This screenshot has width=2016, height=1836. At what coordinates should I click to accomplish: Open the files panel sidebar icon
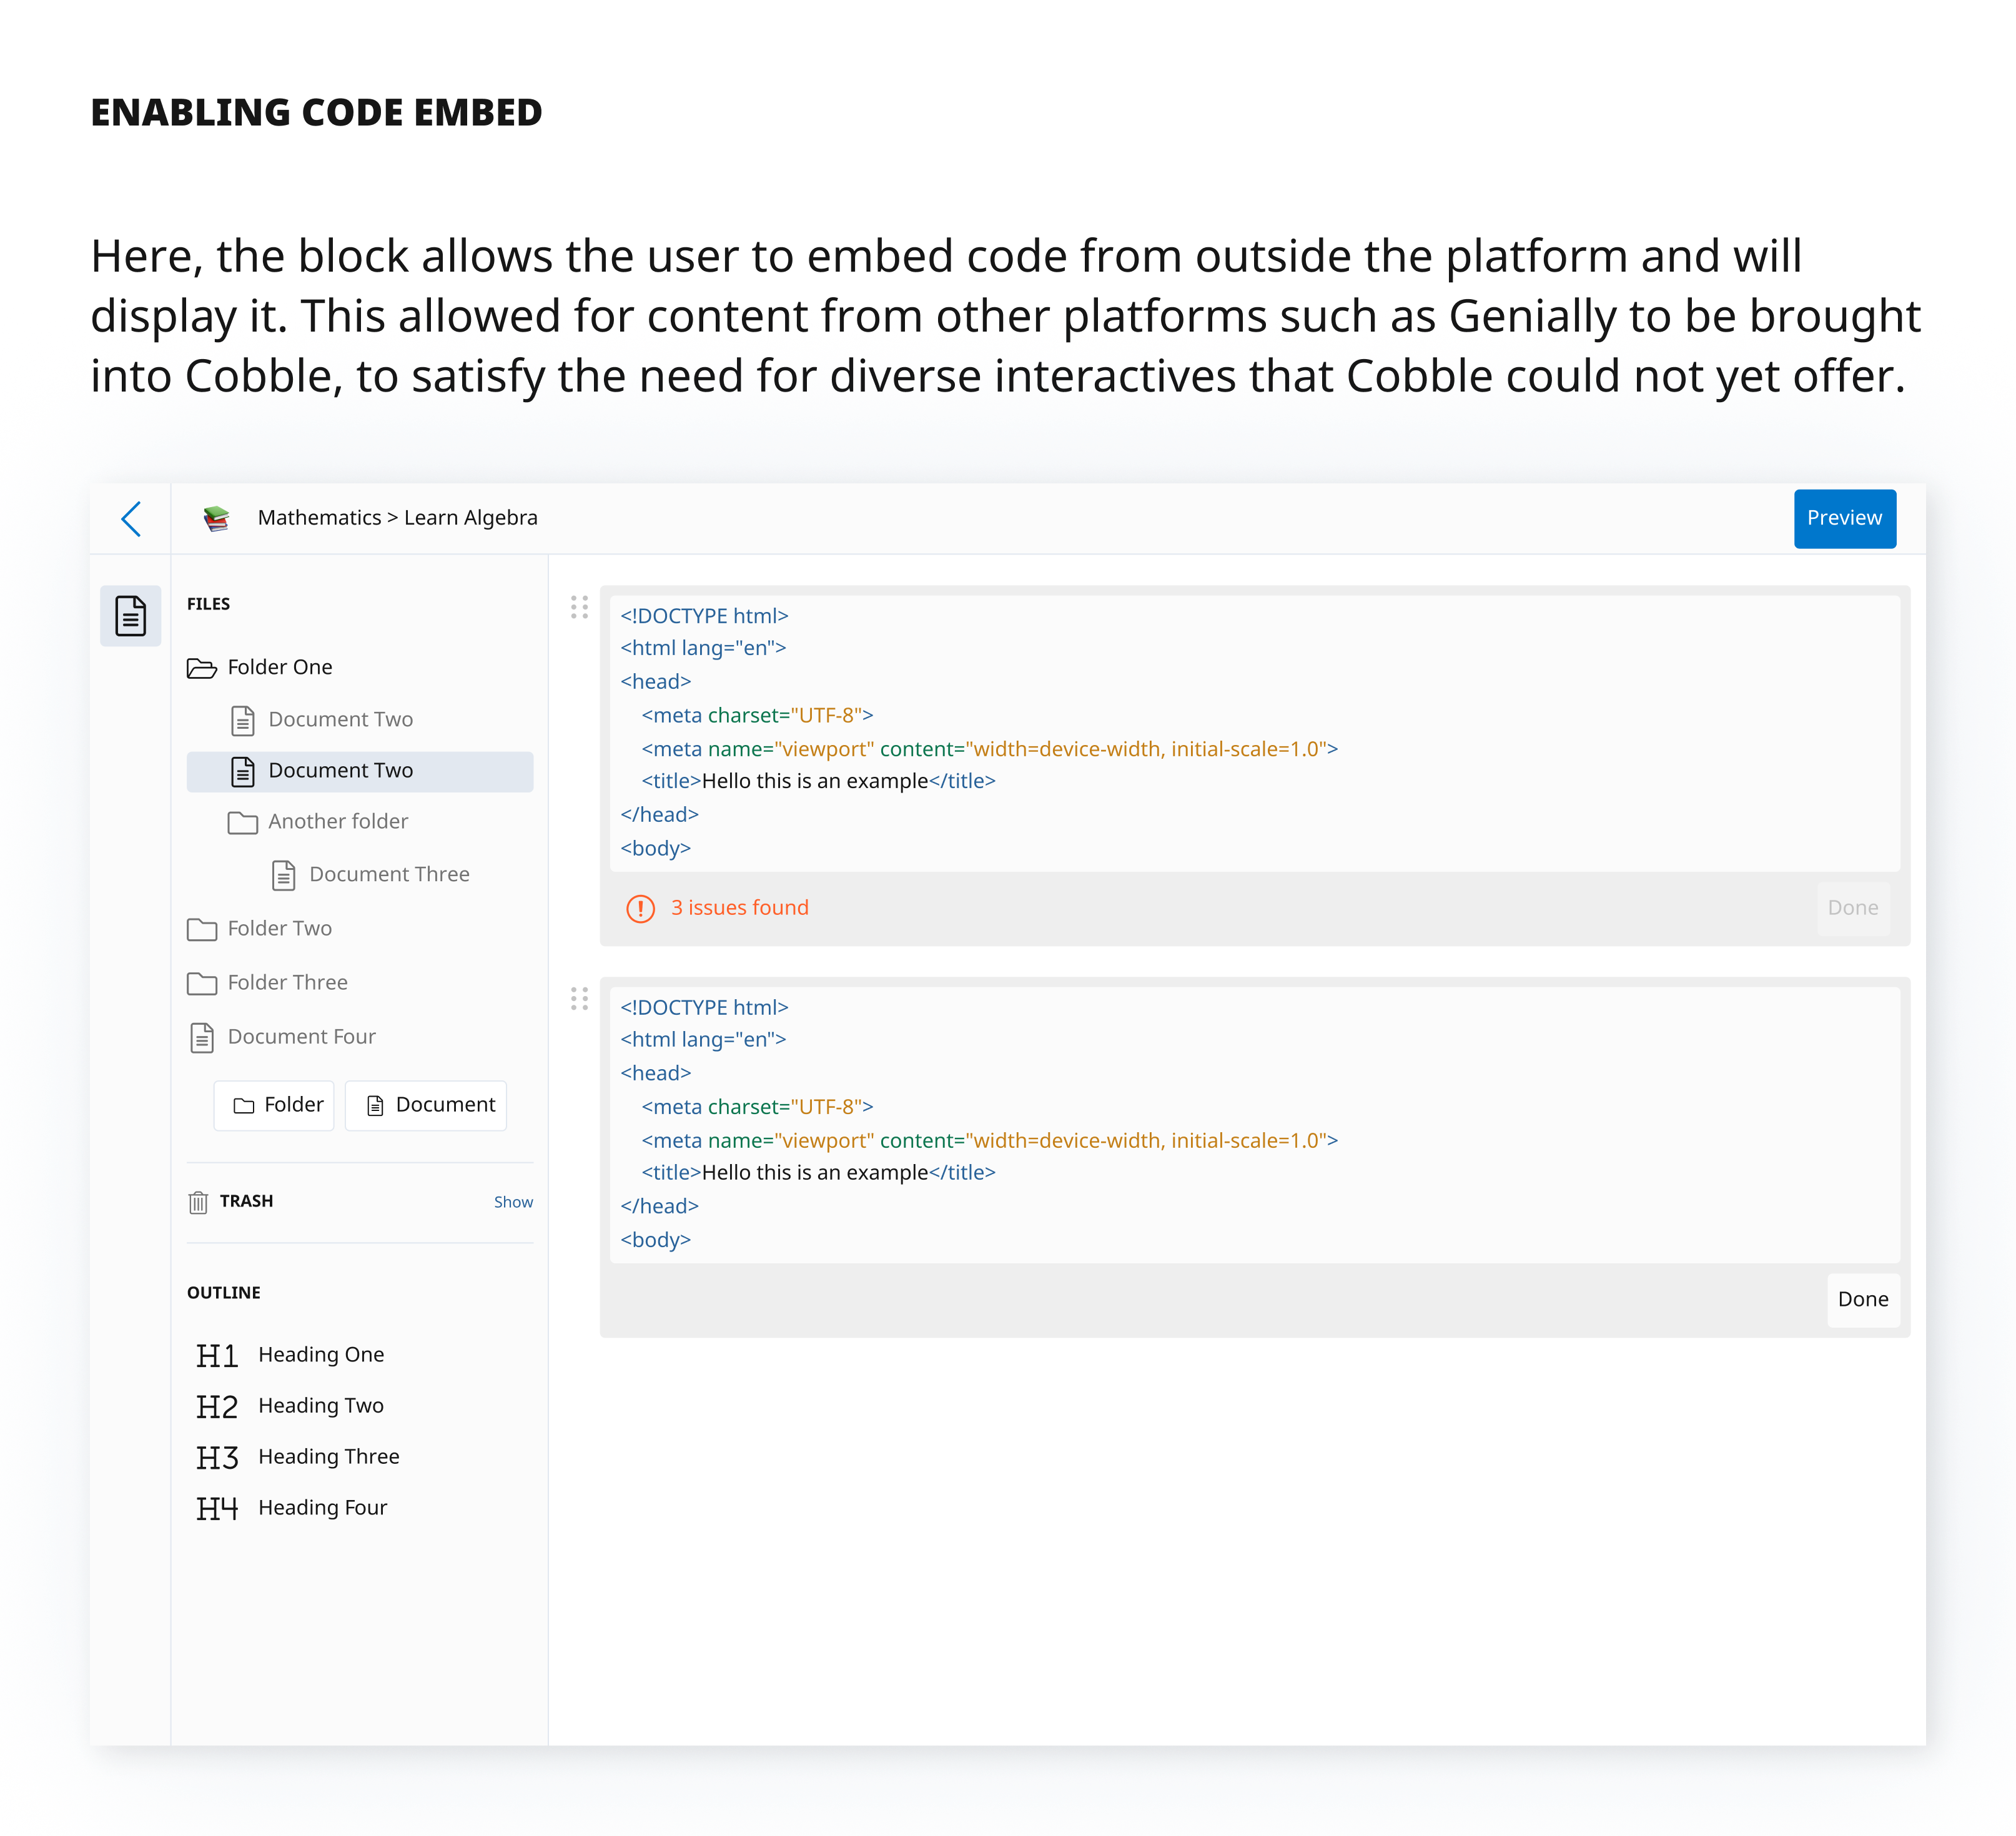(x=131, y=615)
